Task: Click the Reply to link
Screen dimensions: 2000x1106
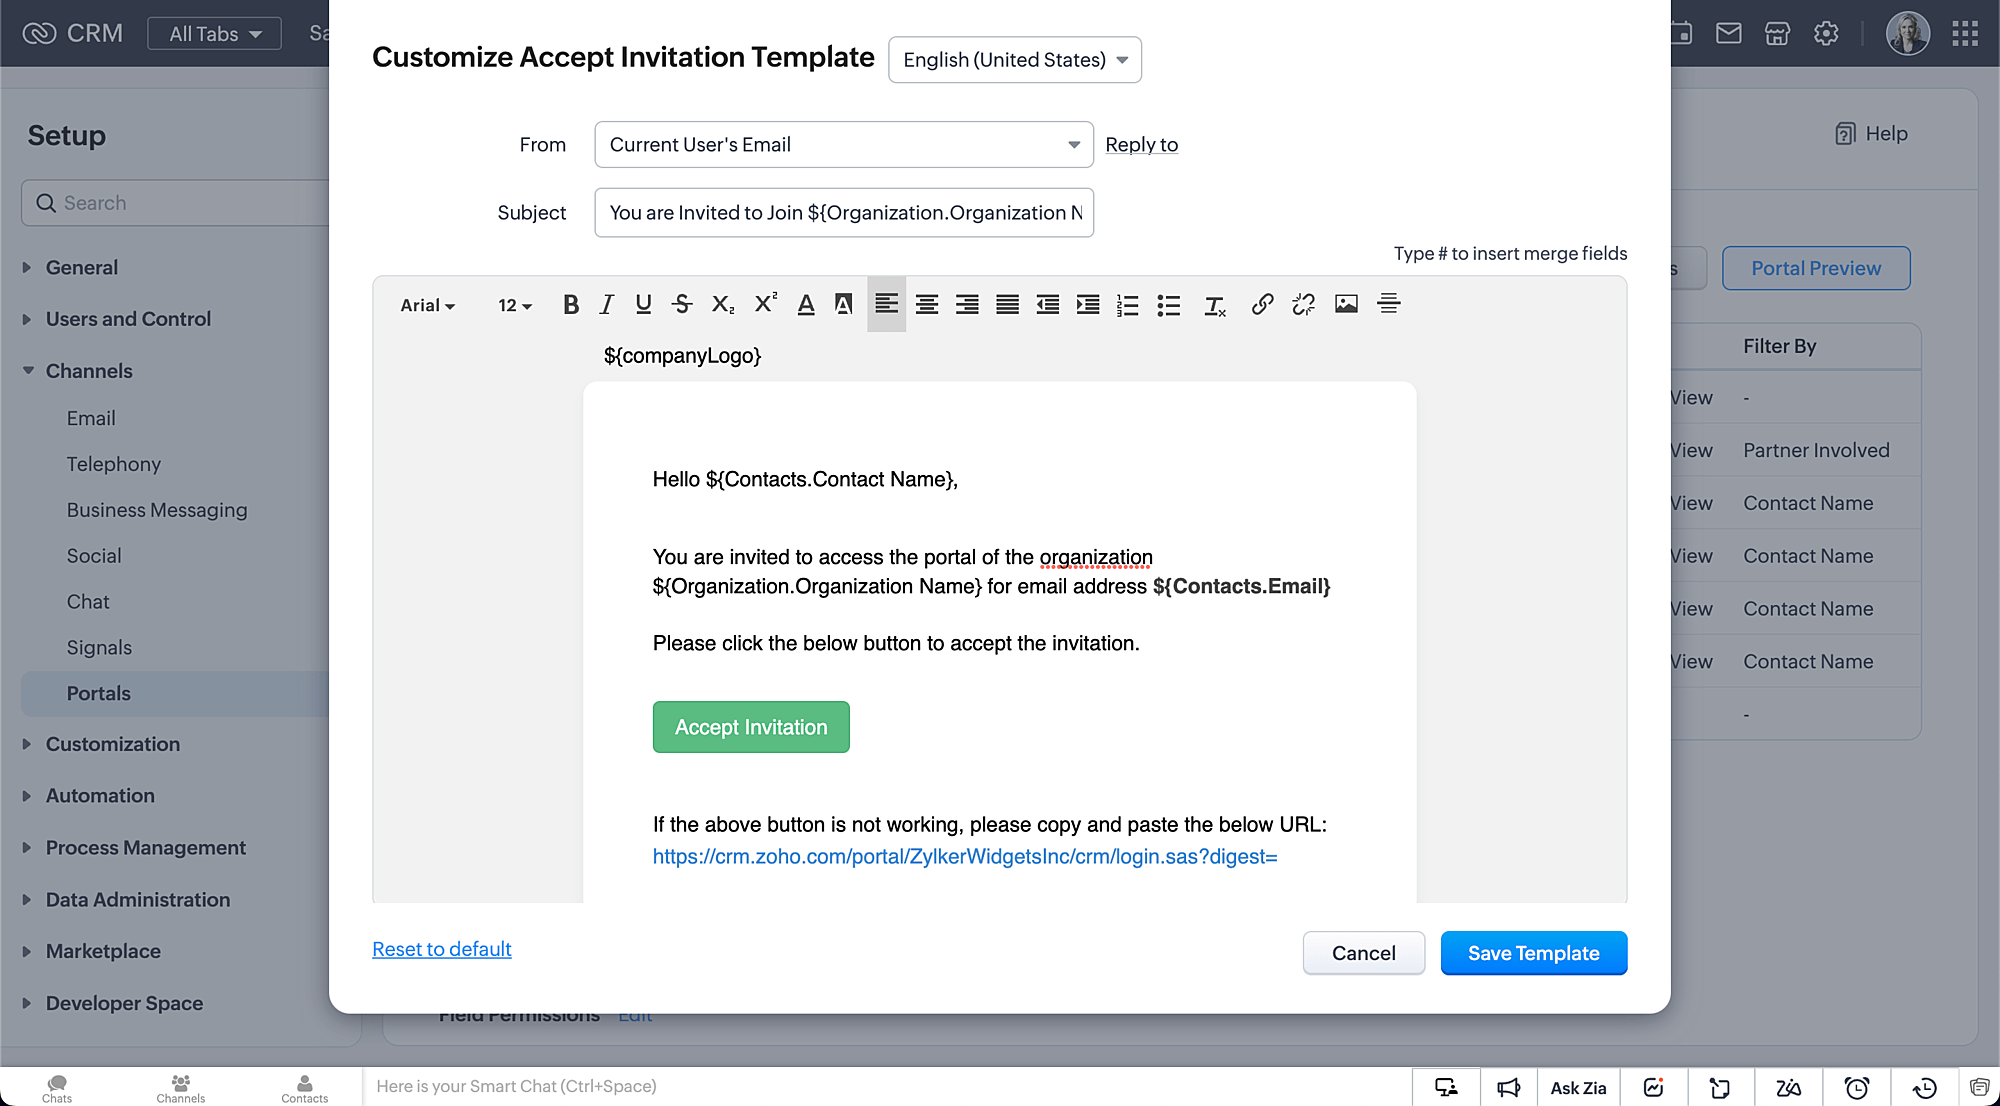Action: (1141, 145)
